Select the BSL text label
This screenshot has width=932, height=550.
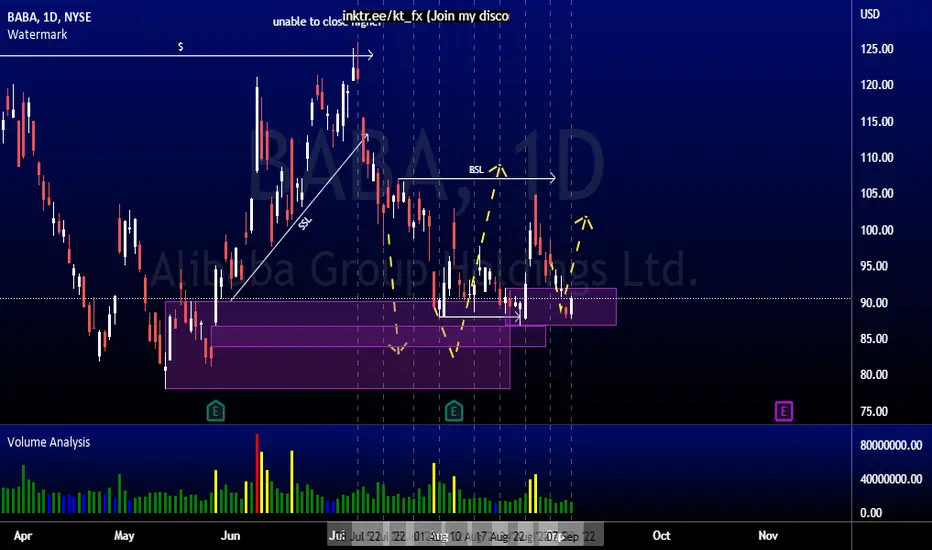(476, 170)
